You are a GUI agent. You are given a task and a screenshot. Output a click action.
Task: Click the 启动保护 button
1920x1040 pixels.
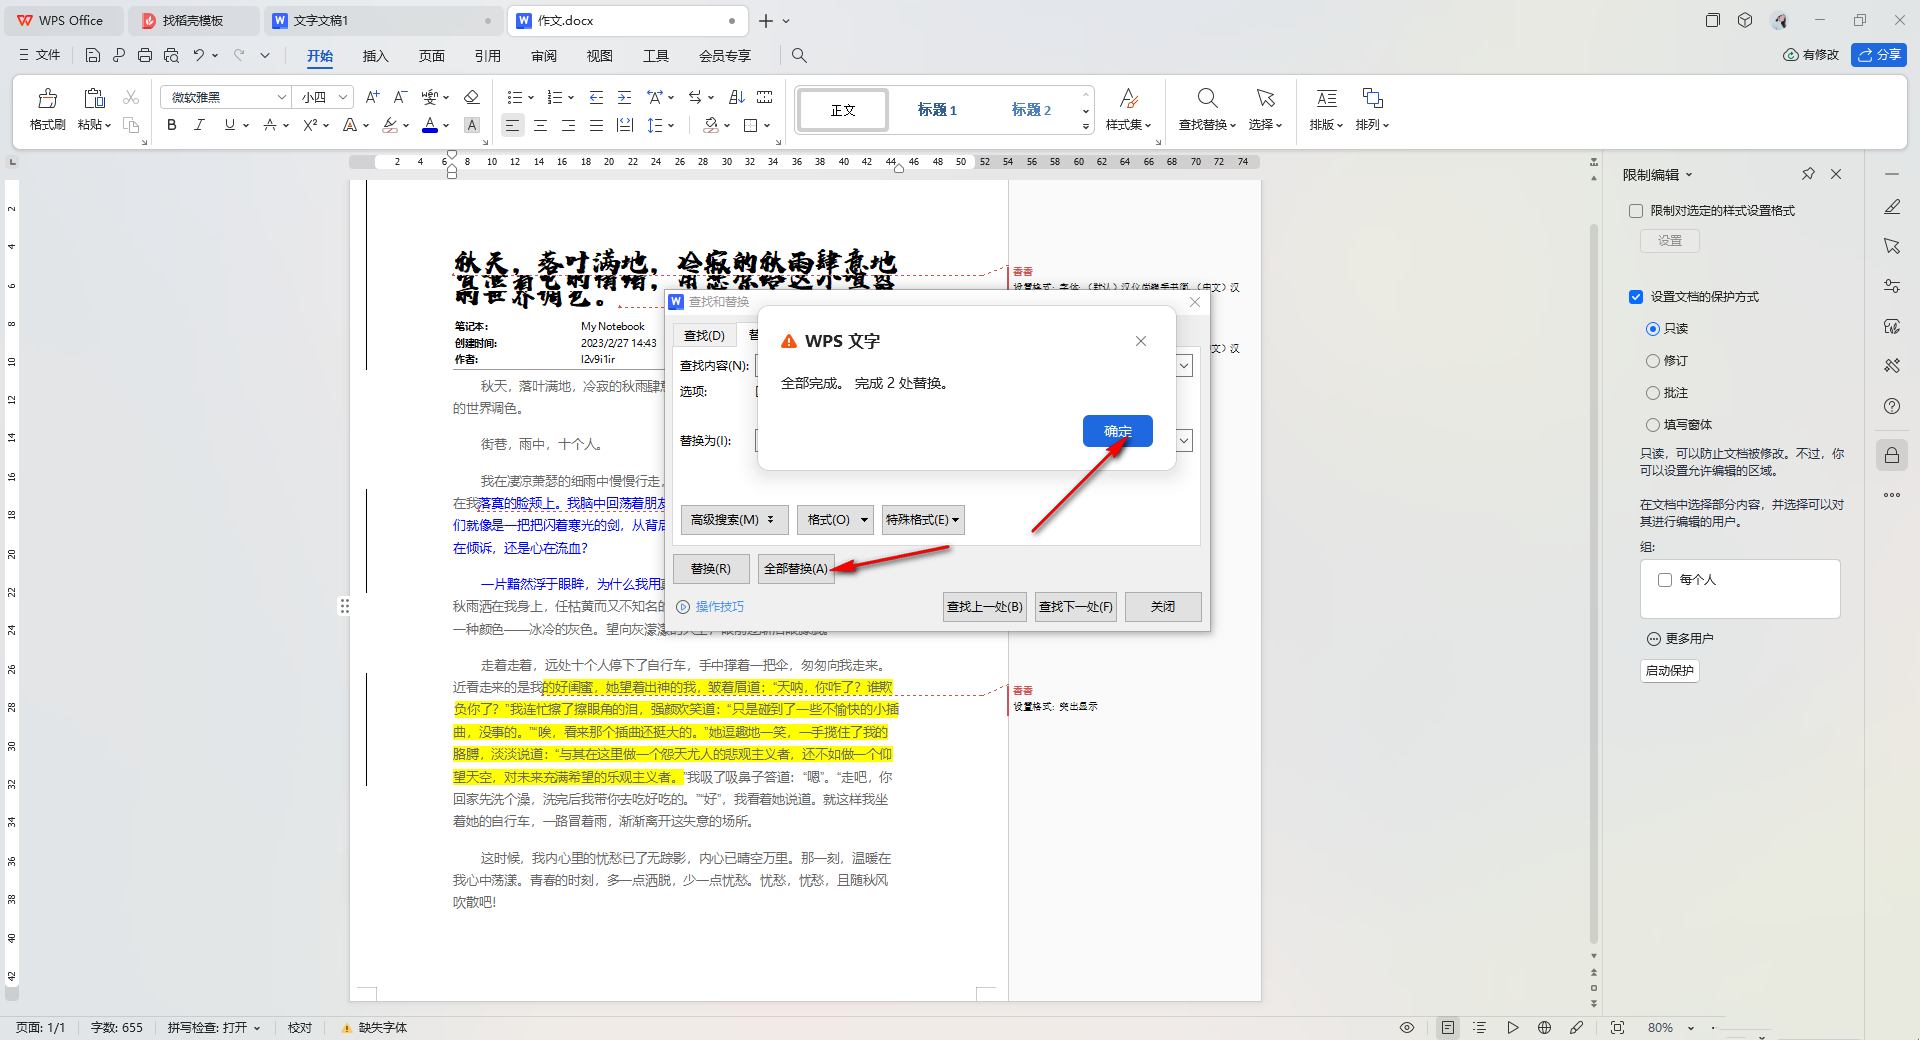(x=1670, y=671)
